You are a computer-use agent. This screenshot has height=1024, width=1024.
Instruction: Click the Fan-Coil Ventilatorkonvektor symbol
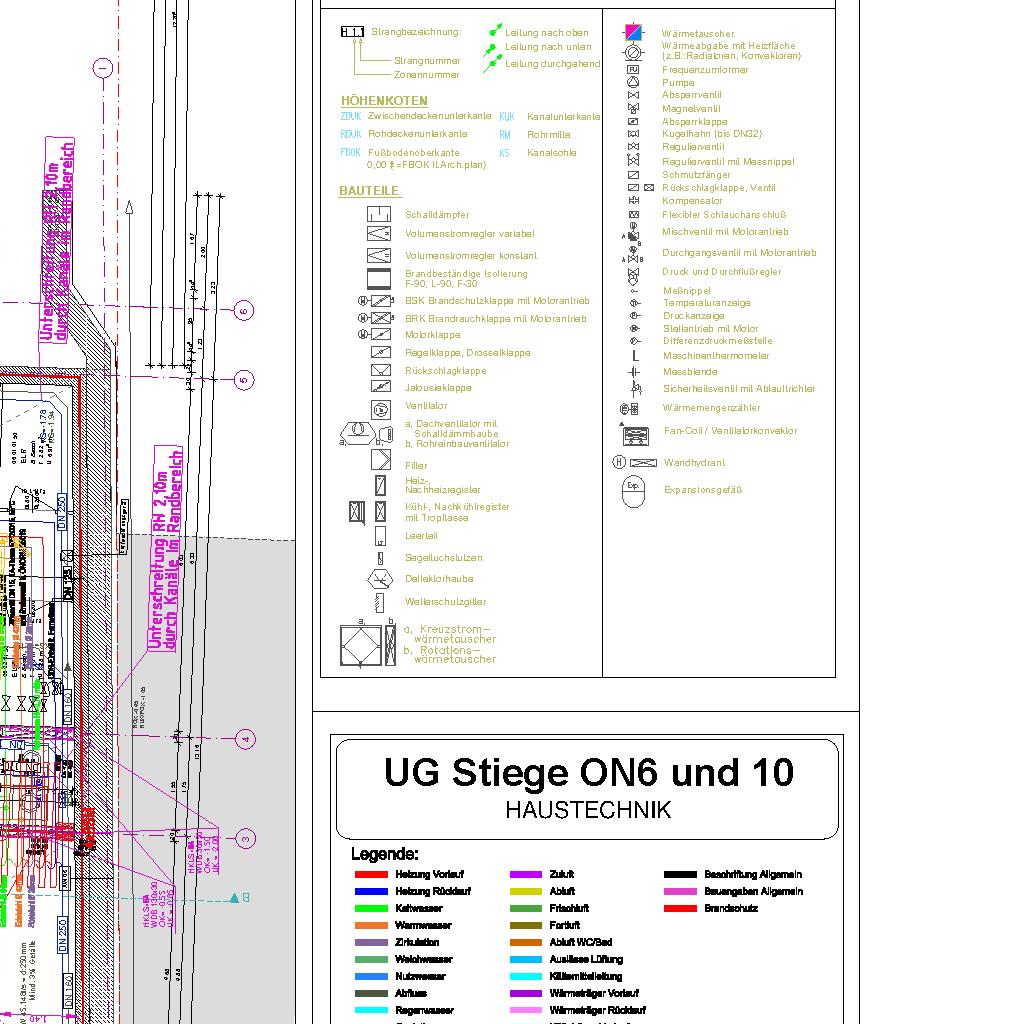click(636, 435)
